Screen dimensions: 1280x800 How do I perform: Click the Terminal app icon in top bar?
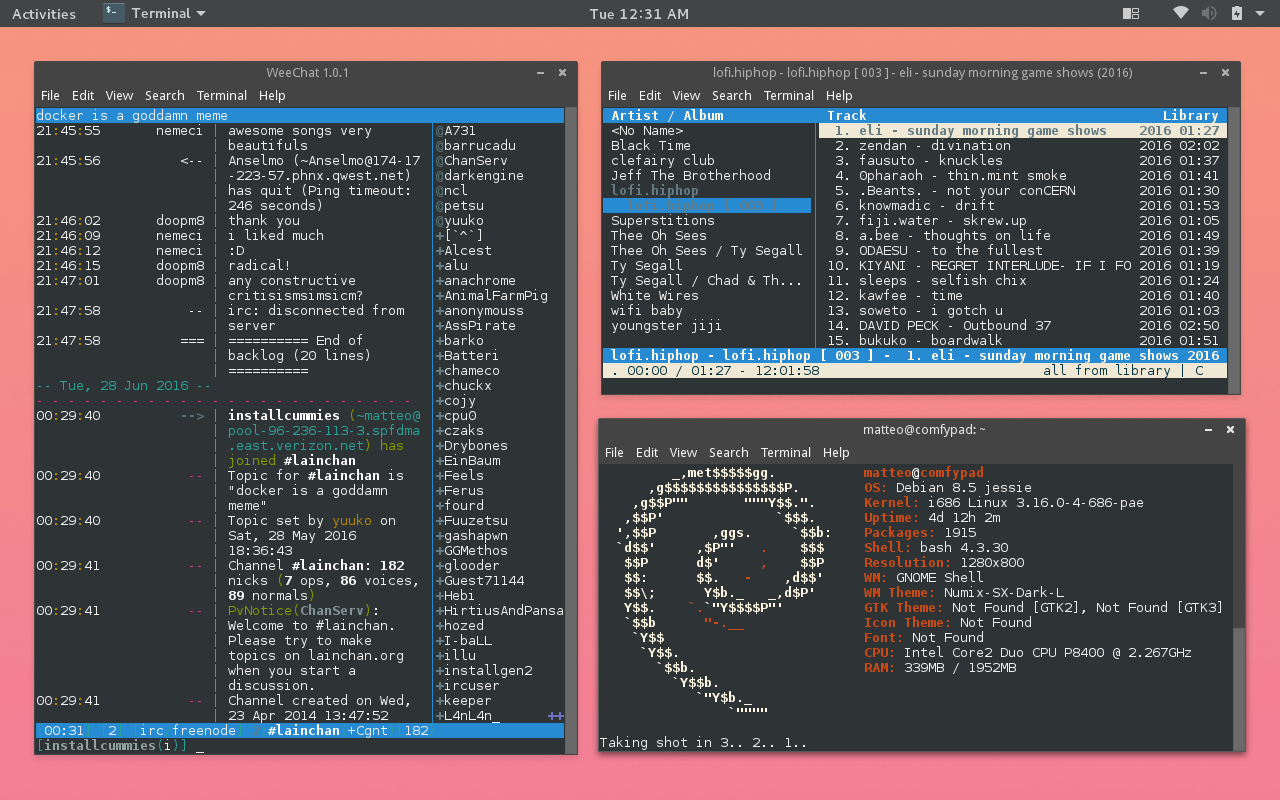pos(114,13)
